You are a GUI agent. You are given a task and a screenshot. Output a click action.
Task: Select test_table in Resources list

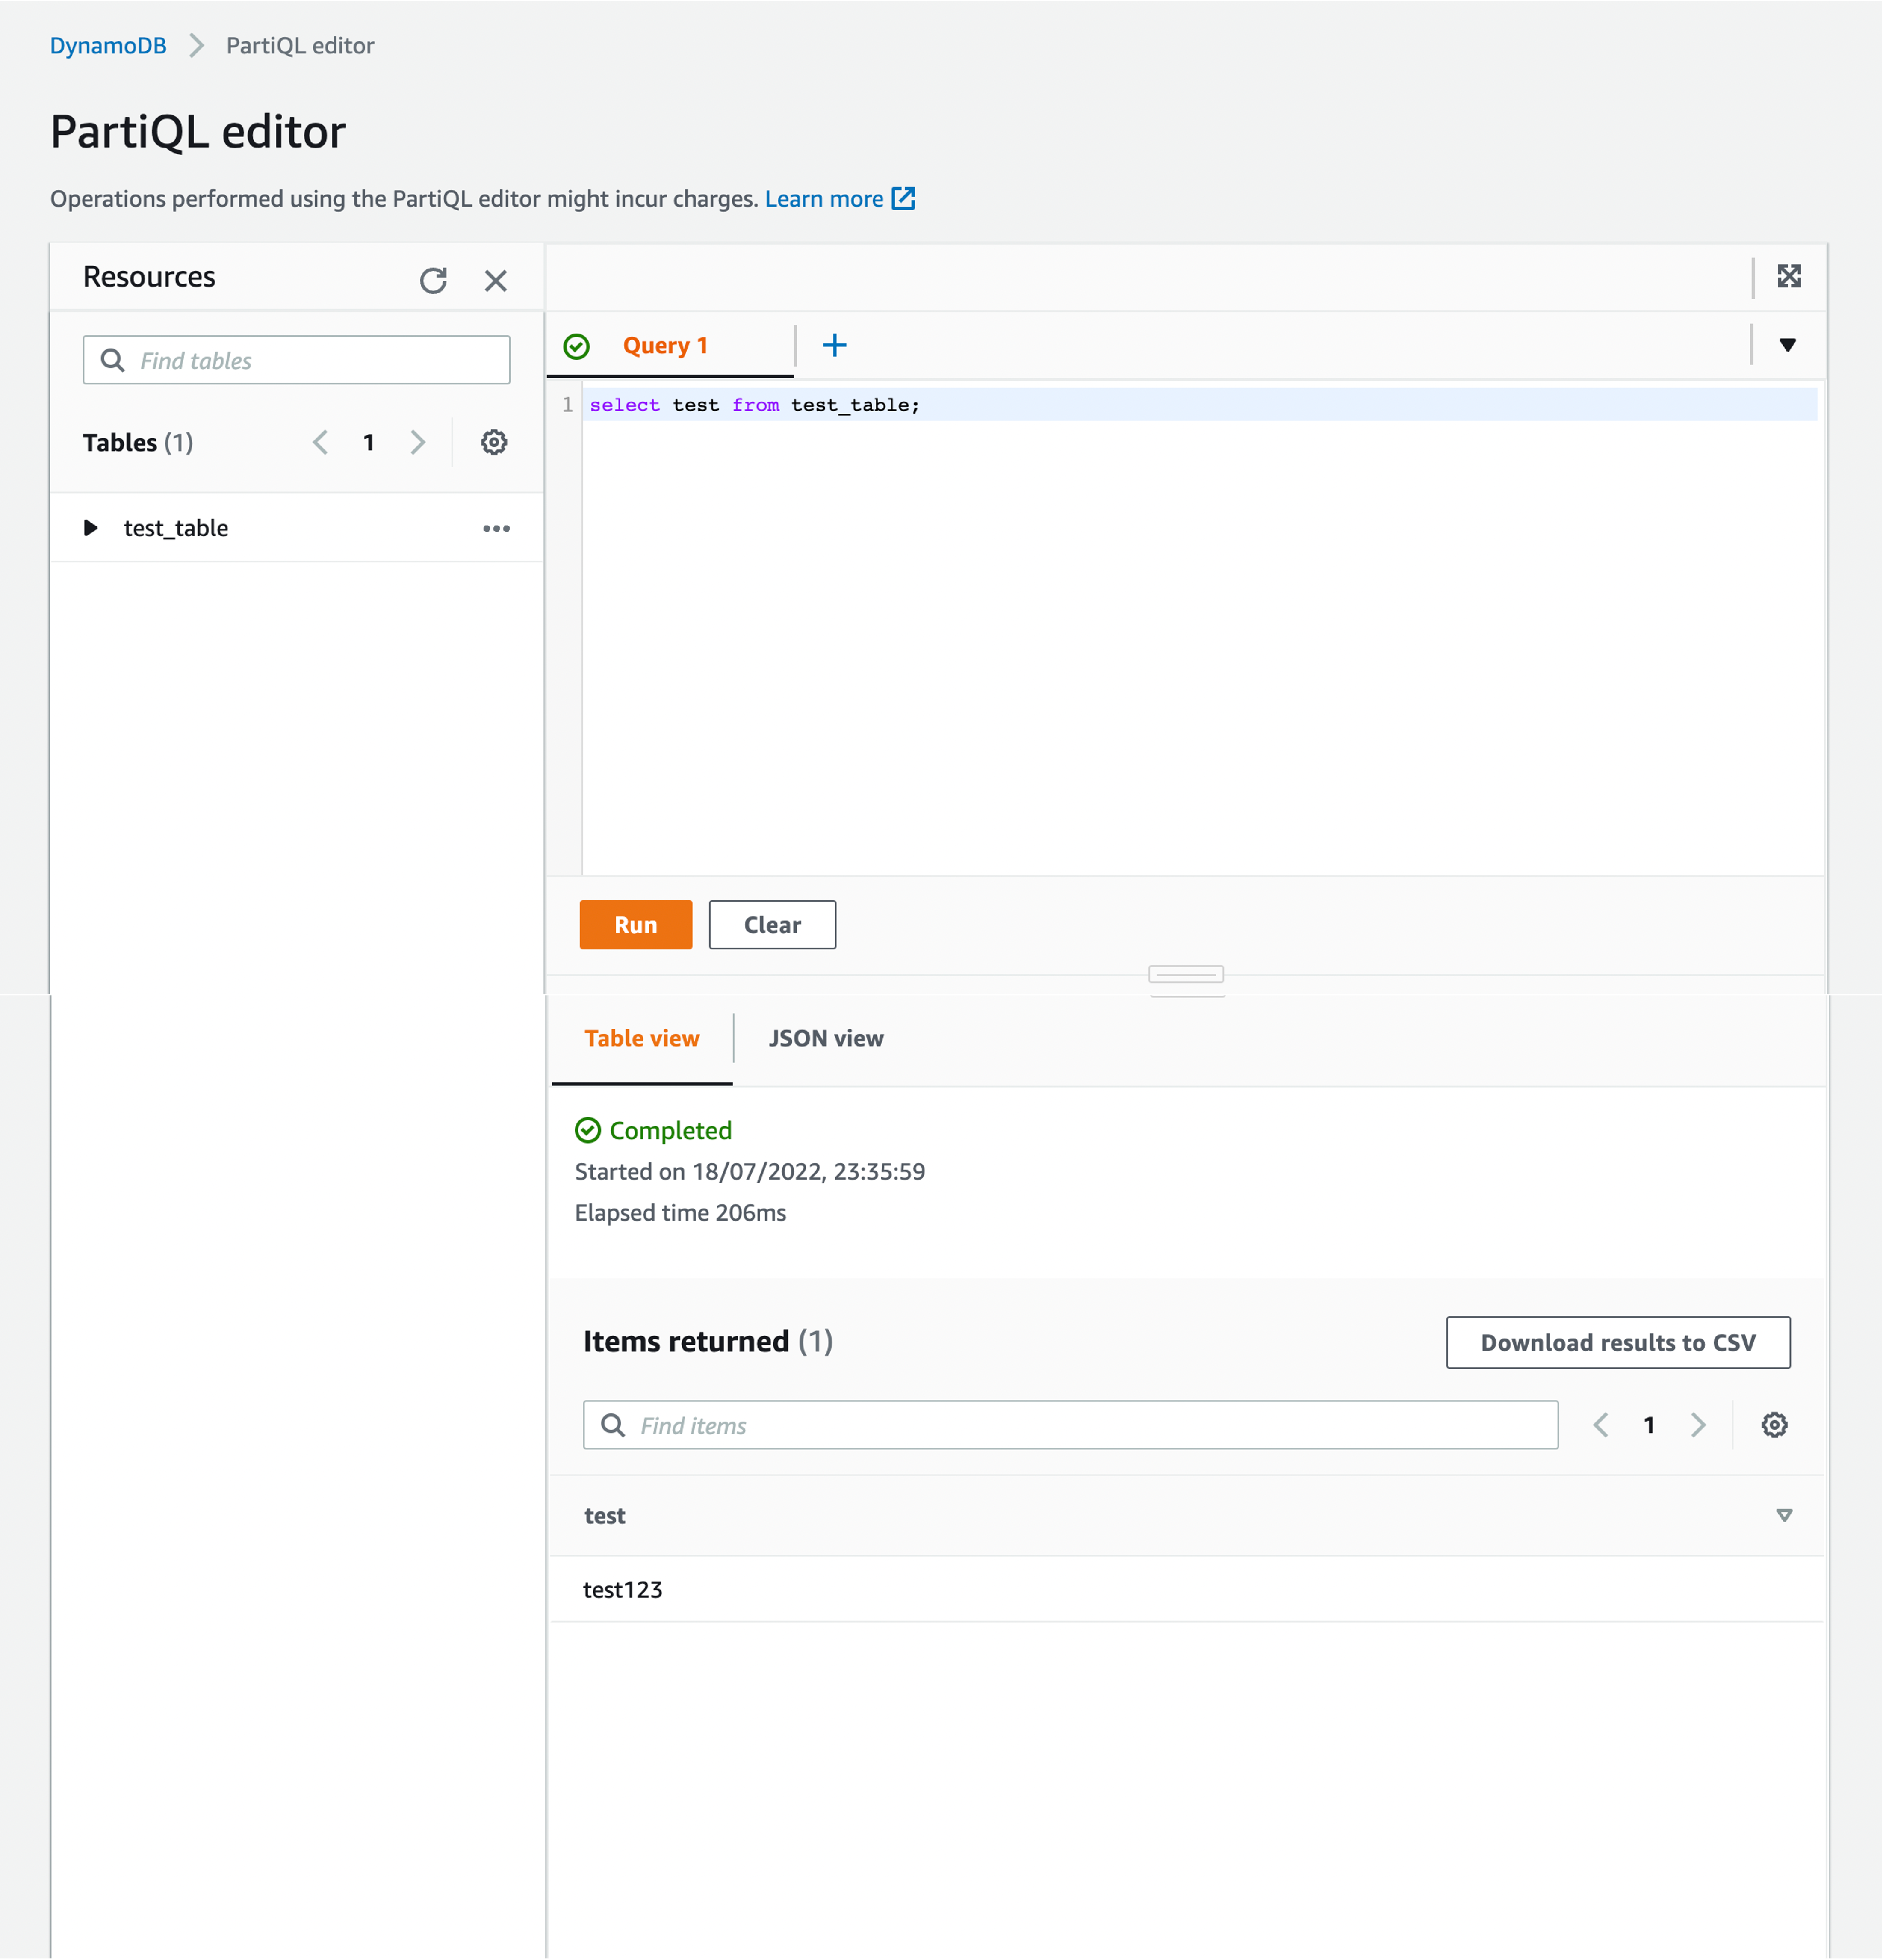point(176,528)
